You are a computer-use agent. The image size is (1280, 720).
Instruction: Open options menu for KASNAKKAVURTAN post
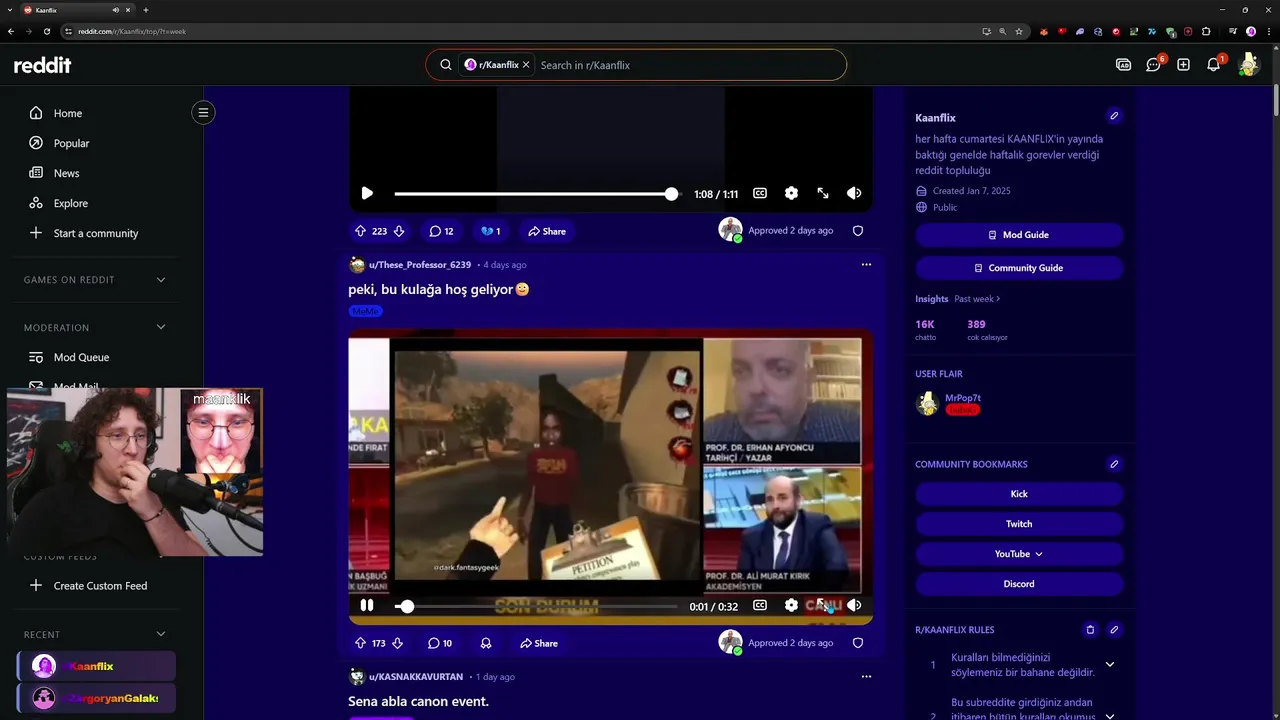tap(866, 677)
